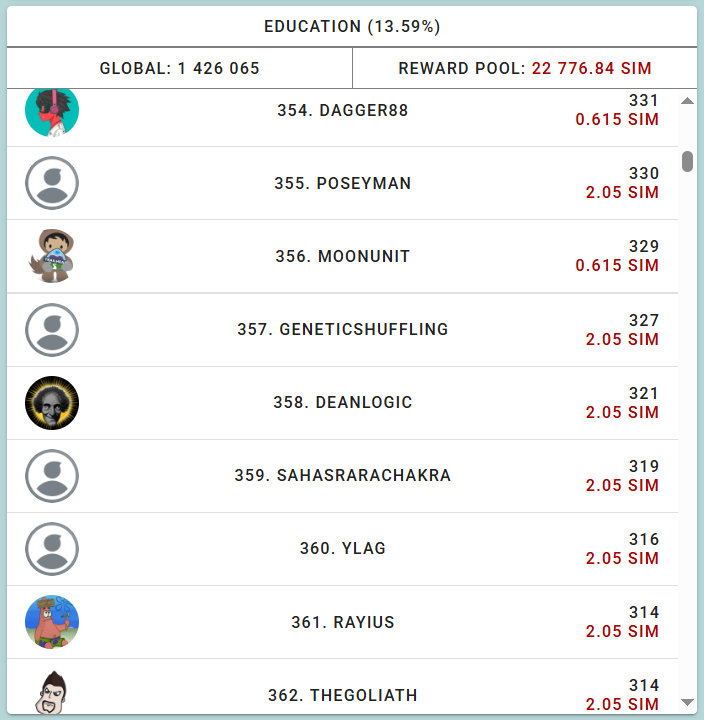Click Sahasrarachakra's default avatar icon
This screenshot has height=720, width=704.
point(52,476)
